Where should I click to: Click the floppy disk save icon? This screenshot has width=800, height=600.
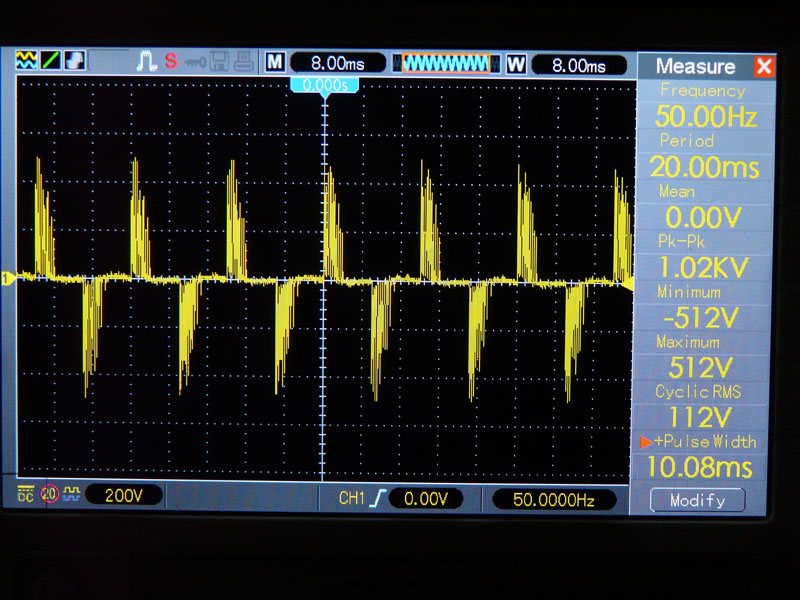pos(221,62)
